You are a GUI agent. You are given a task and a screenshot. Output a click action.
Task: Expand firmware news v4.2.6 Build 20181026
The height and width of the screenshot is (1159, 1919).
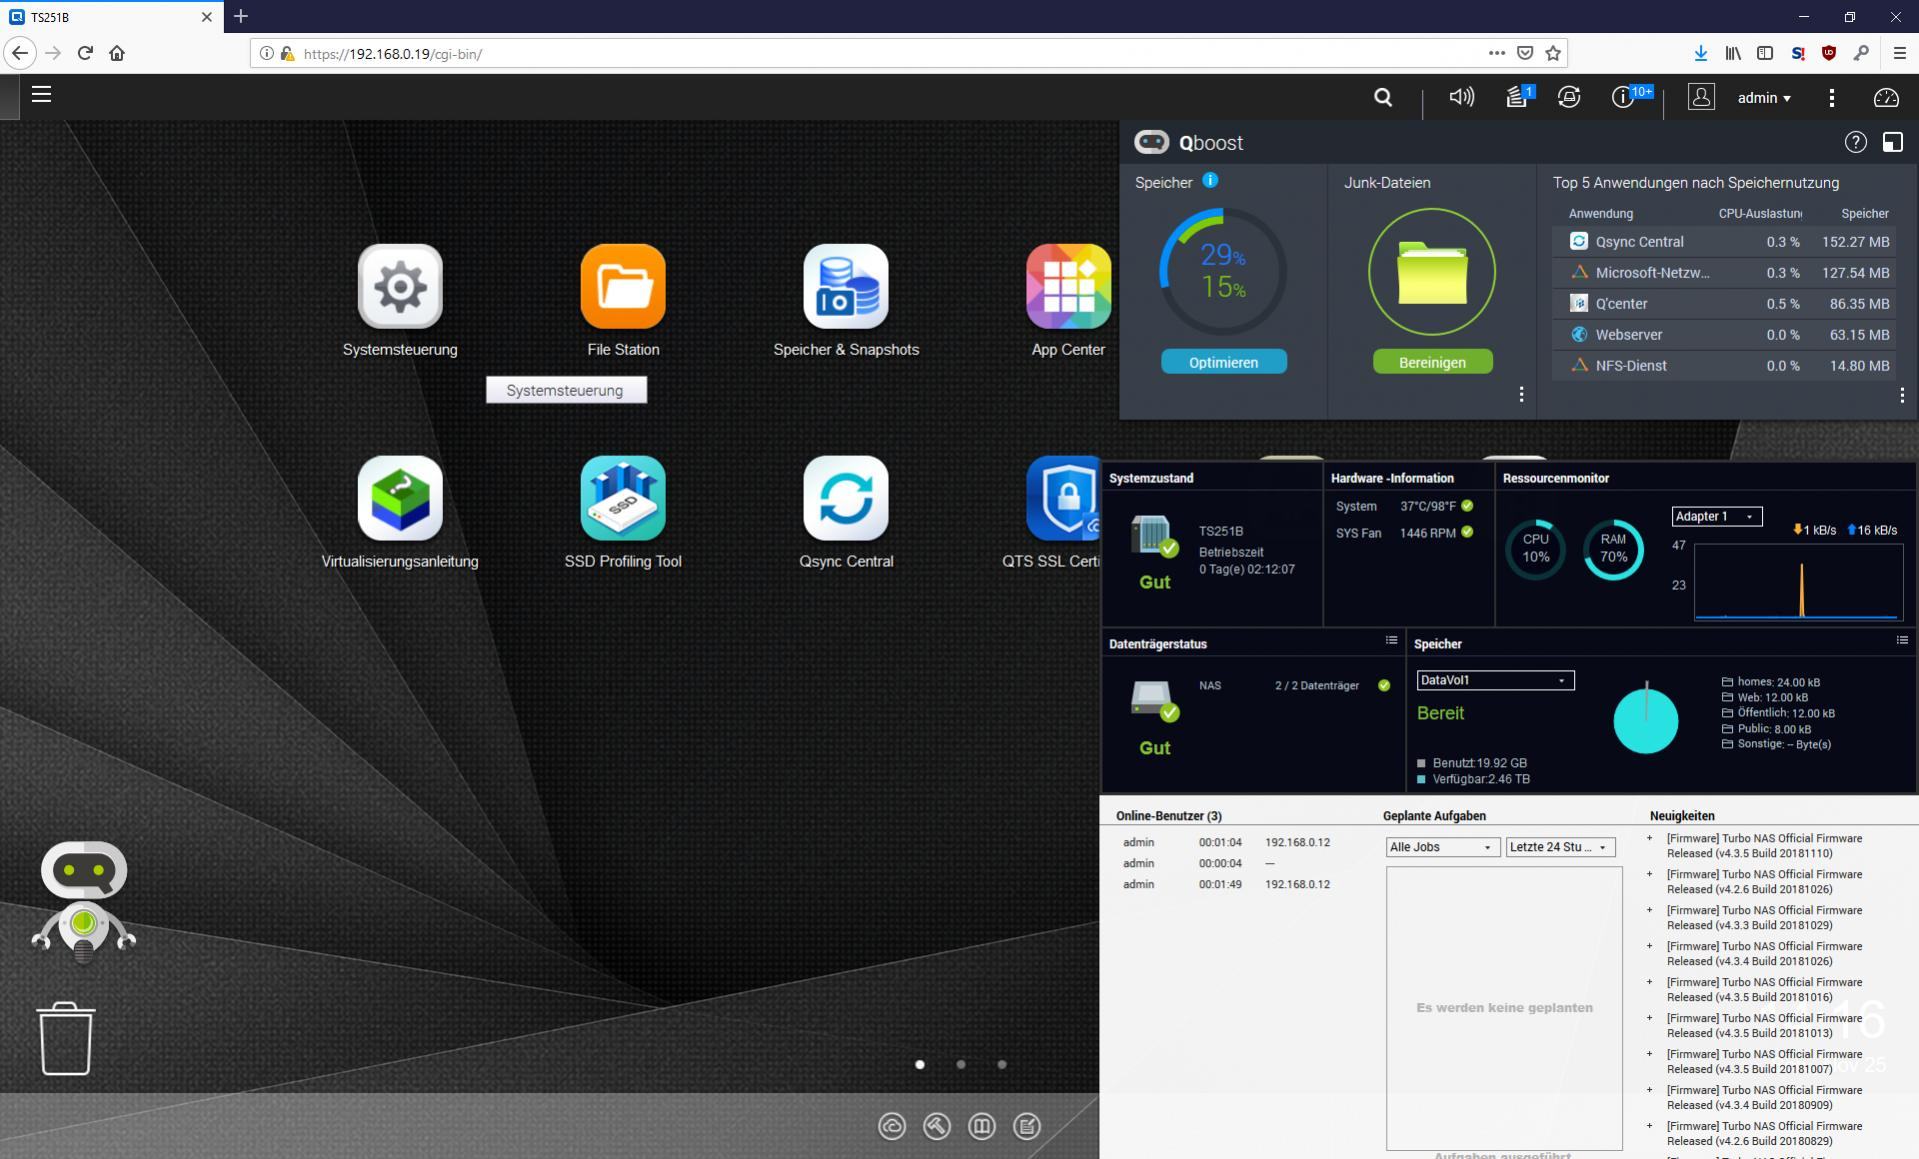pyautogui.click(x=1649, y=875)
